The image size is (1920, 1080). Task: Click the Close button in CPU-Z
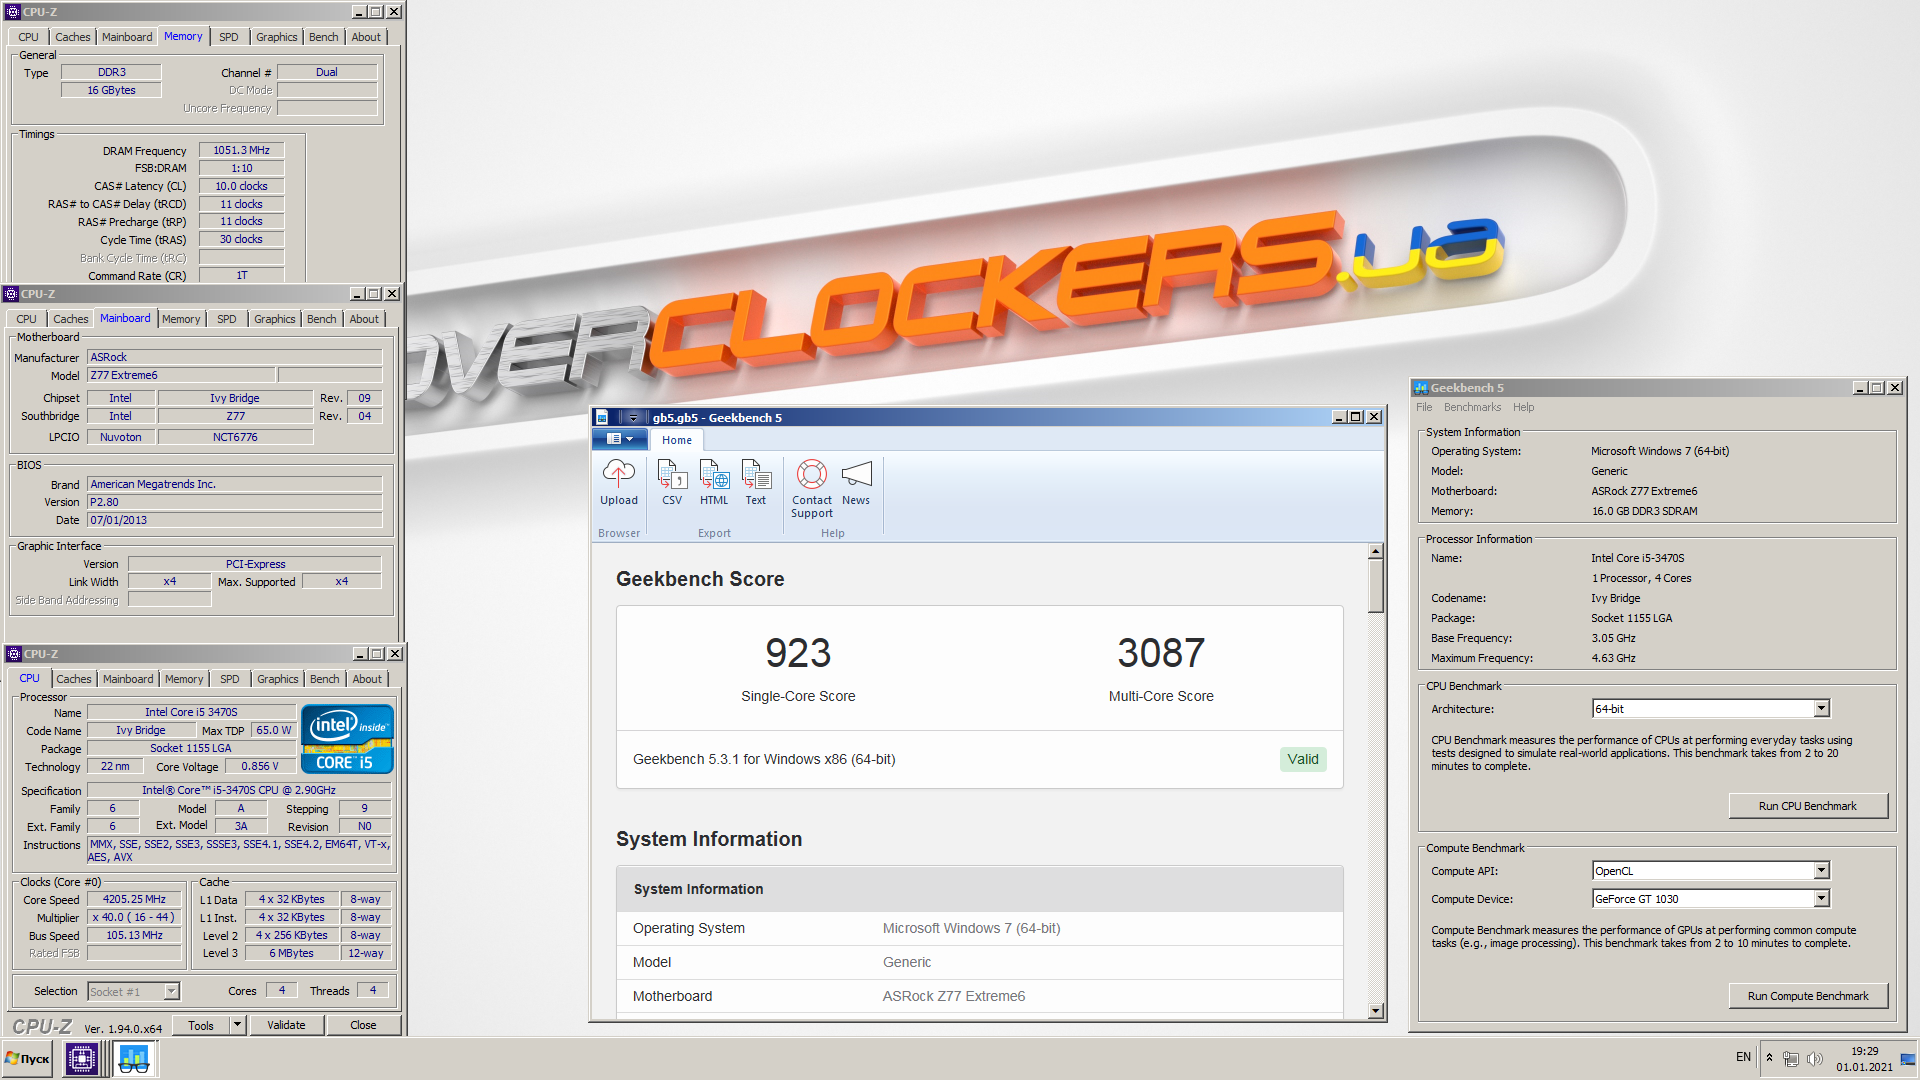[x=363, y=1025]
